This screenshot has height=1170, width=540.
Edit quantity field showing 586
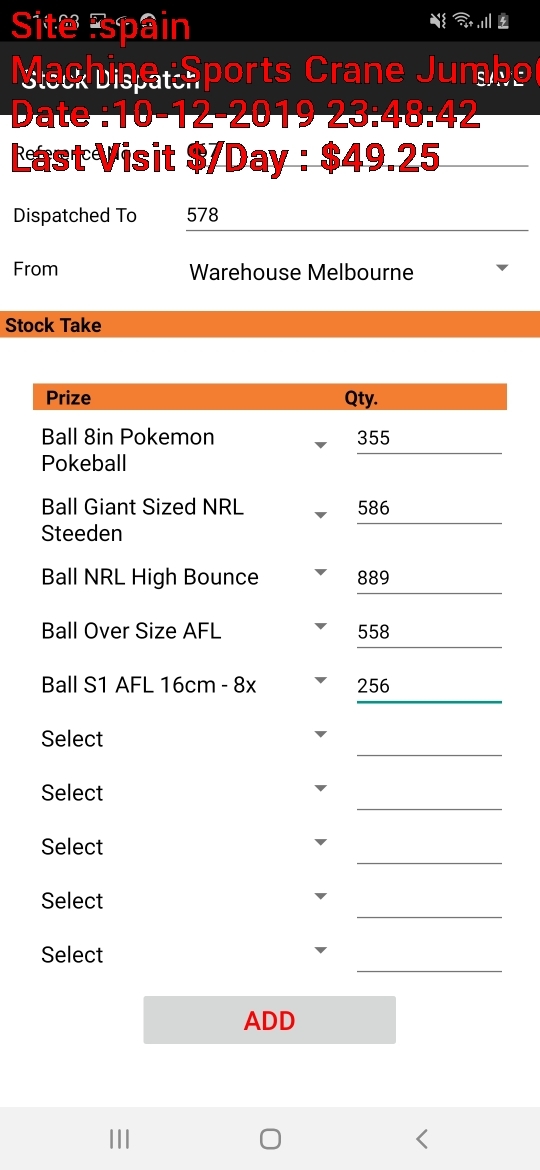429,508
